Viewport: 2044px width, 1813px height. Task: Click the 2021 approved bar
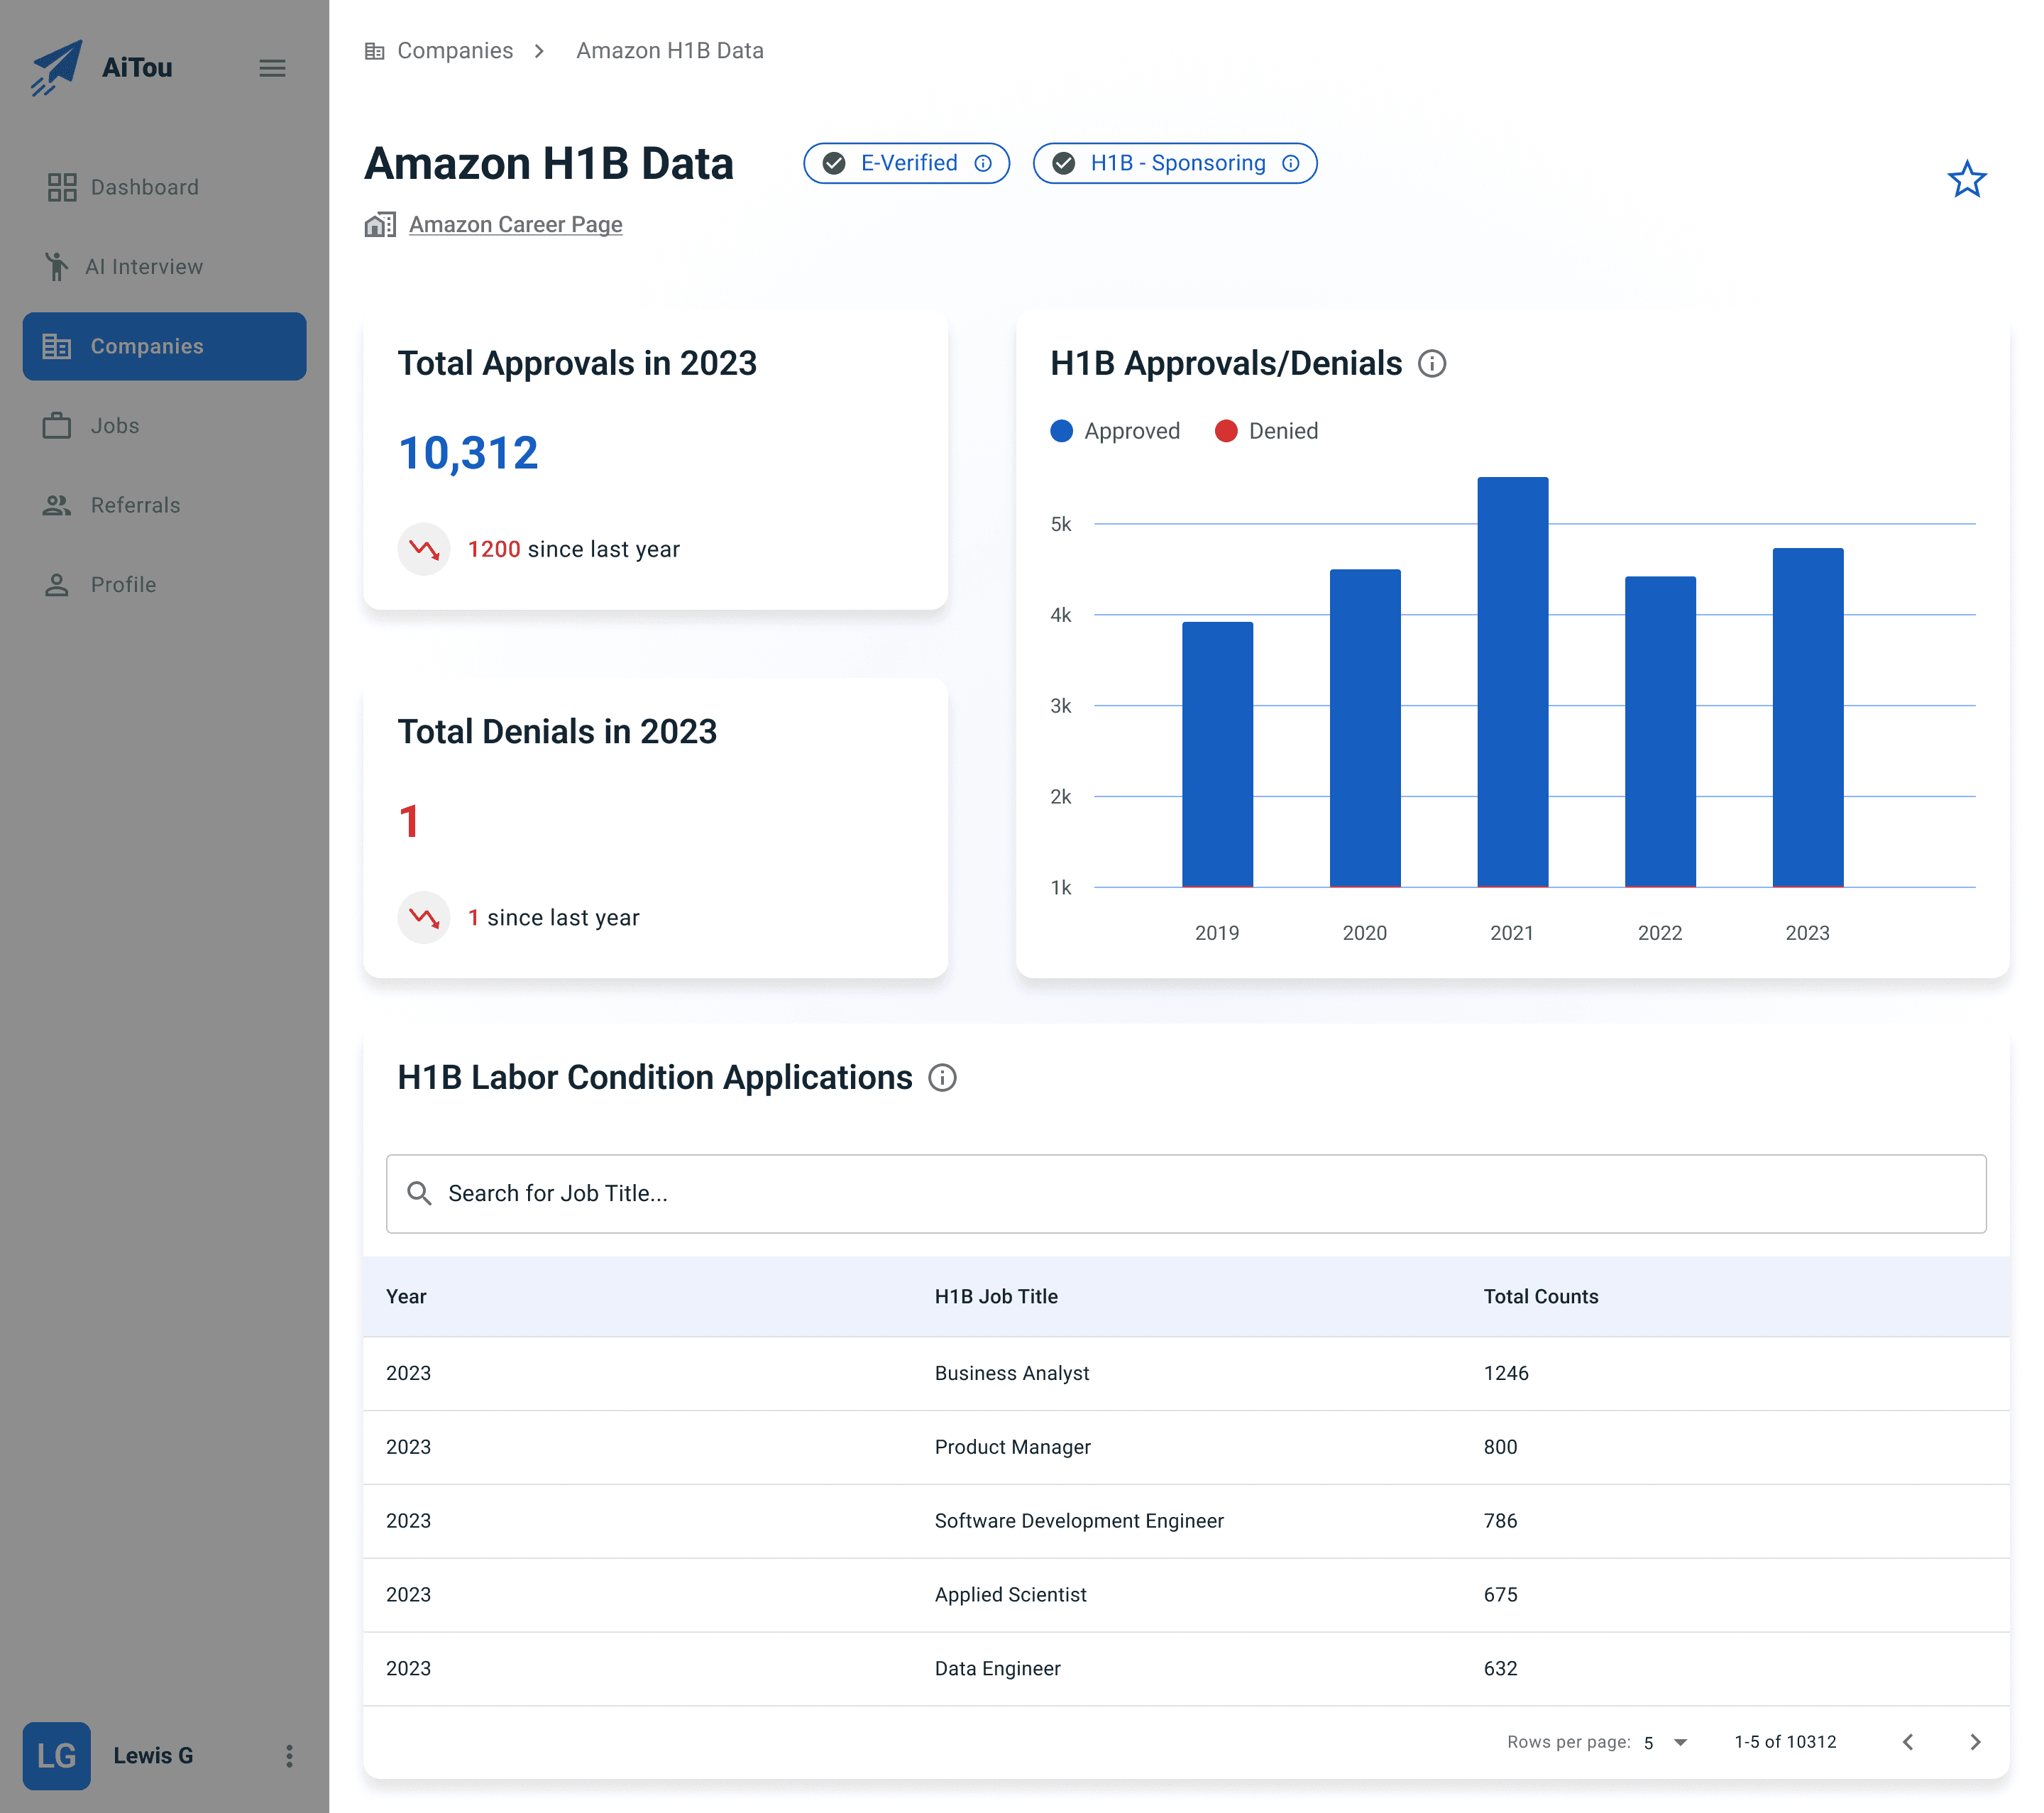coord(1513,682)
